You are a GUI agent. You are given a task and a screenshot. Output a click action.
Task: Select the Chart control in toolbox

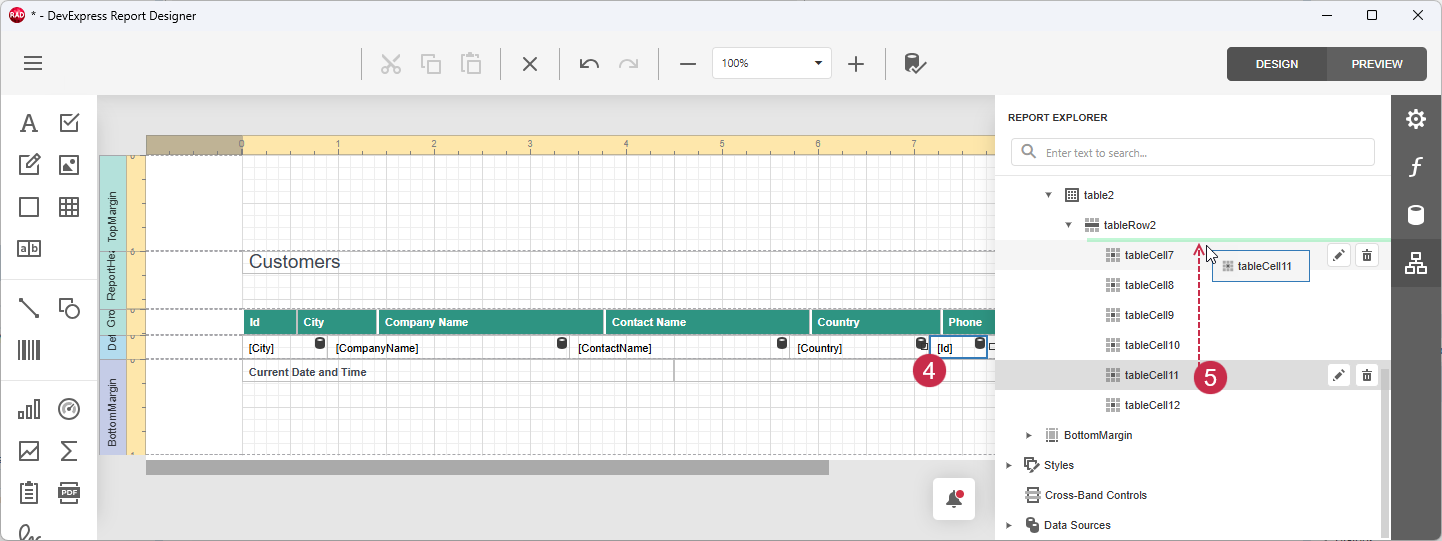[x=29, y=409]
